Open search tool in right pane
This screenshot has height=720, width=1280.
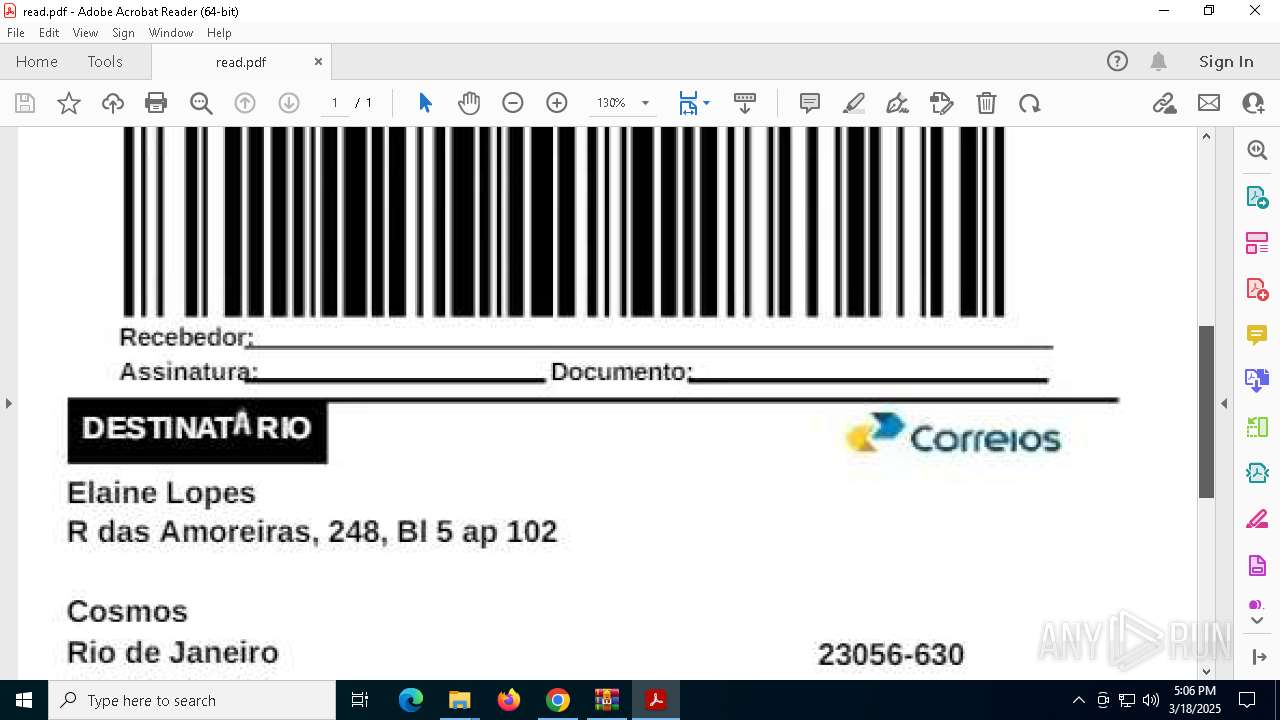[1257, 150]
